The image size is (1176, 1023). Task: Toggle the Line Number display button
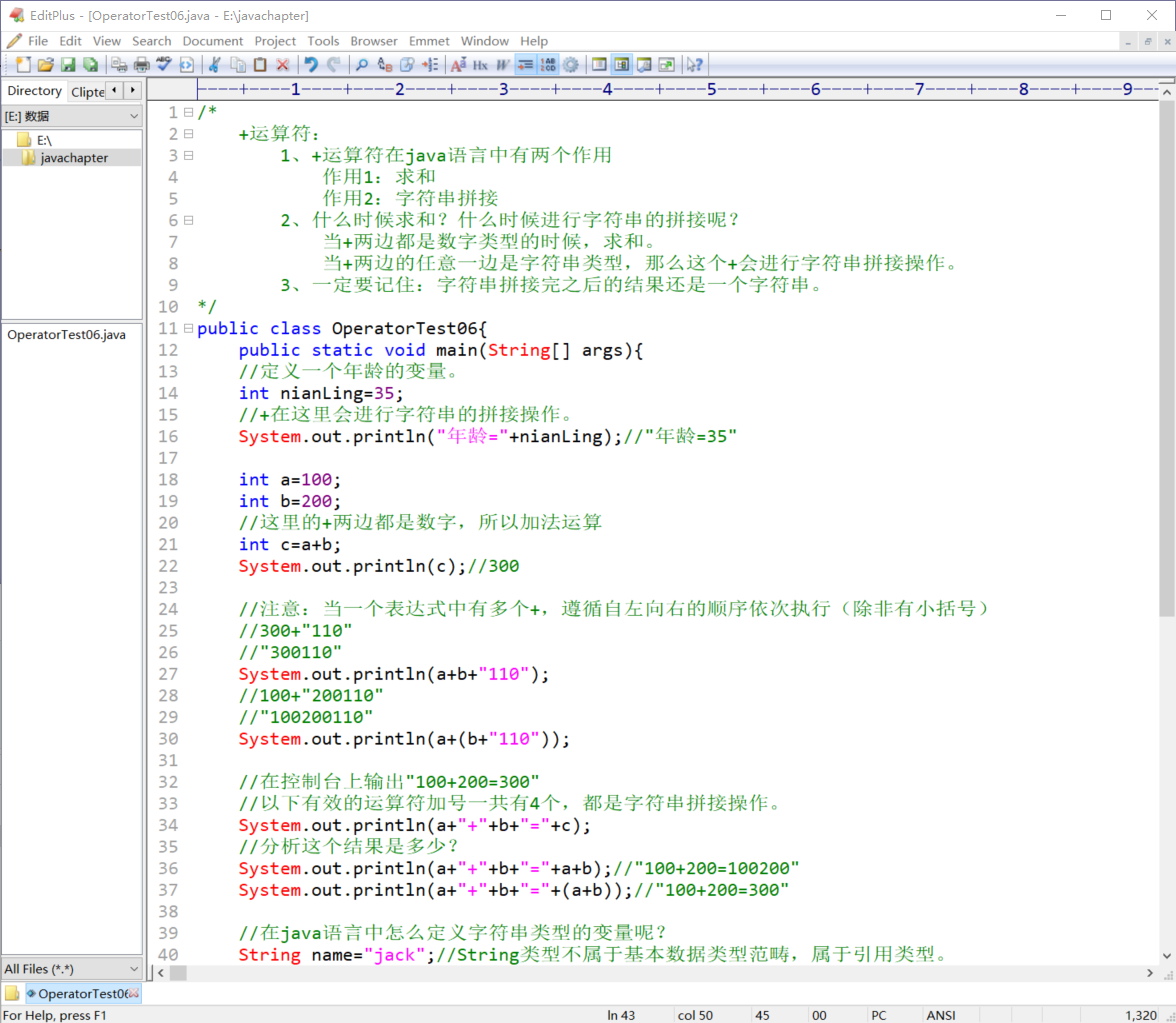pos(548,65)
